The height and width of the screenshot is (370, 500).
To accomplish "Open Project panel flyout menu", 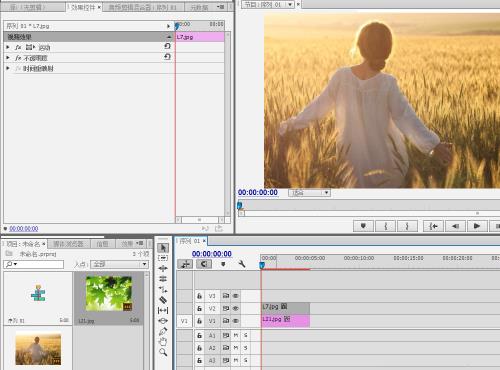I will 140,244.
